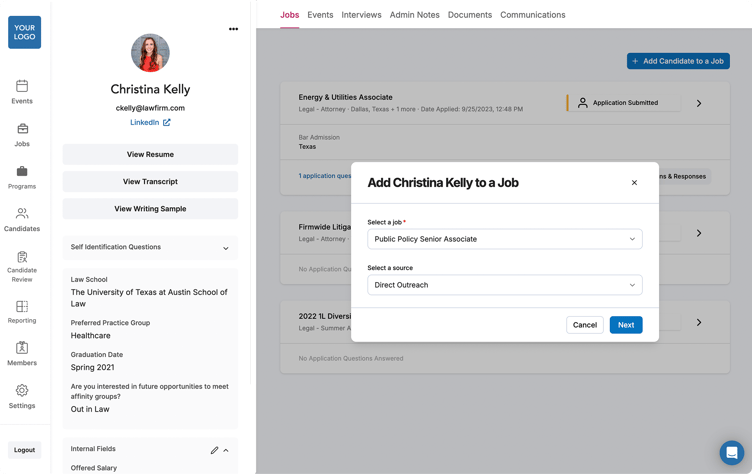Open Firmwide Litigation job row chevron
This screenshot has width=752, height=474.
[x=699, y=233]
